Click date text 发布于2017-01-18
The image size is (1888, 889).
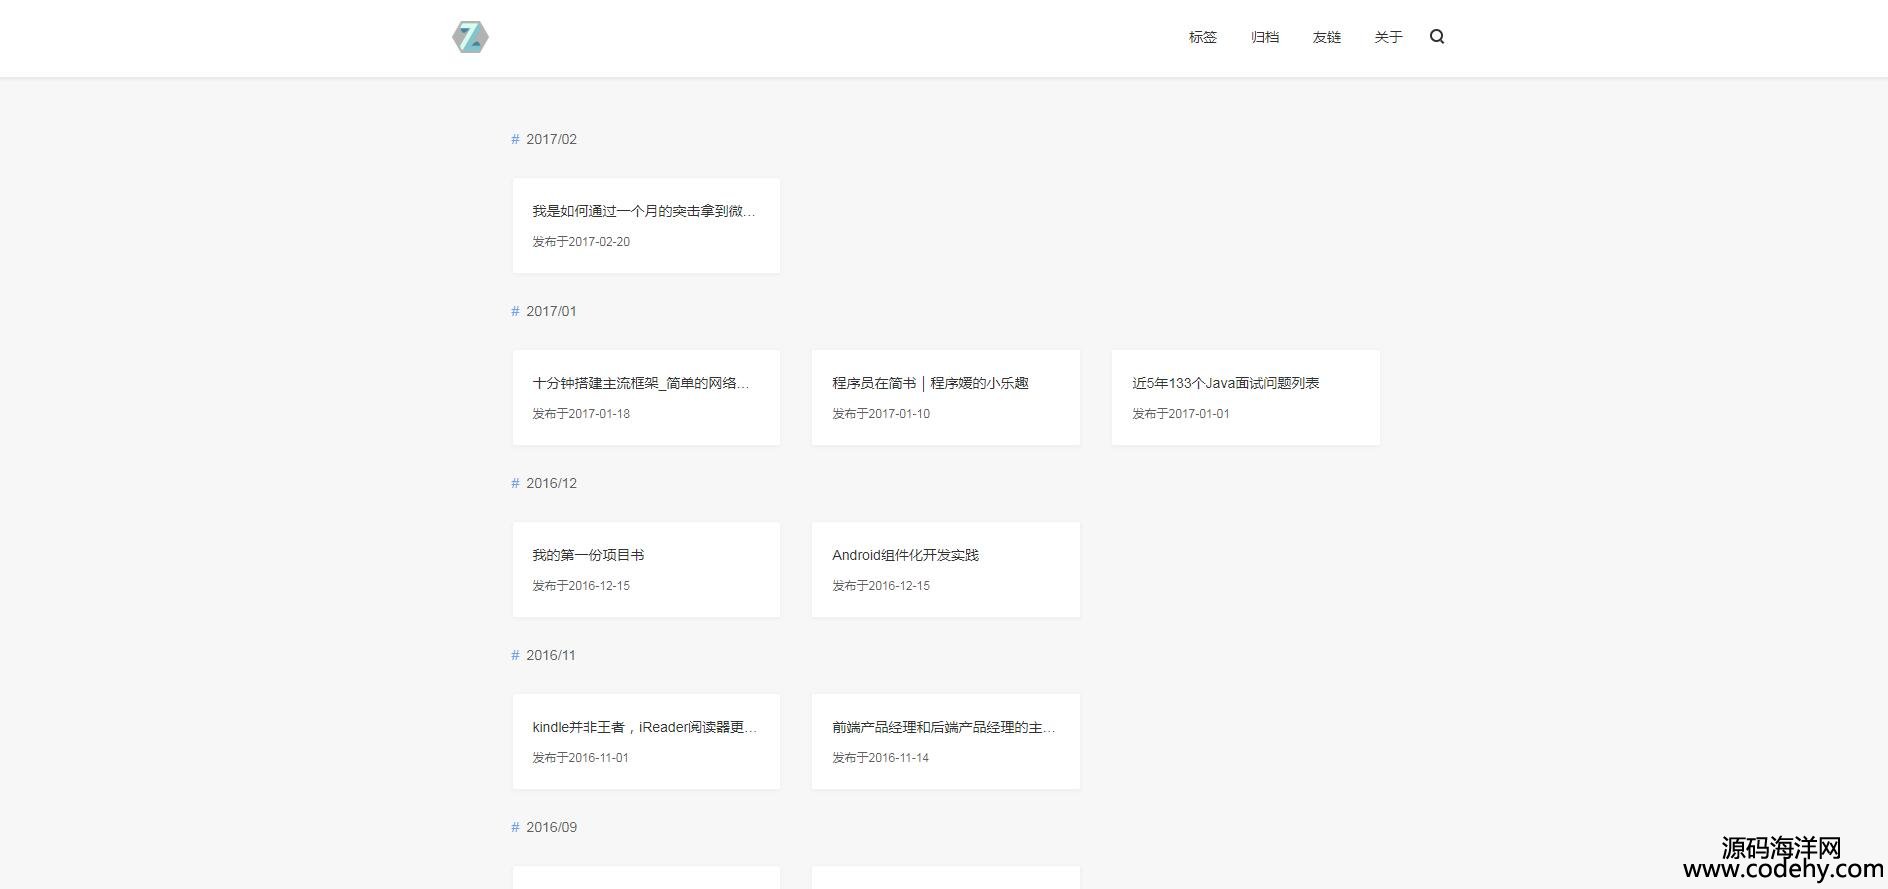(x=581, y=414)
